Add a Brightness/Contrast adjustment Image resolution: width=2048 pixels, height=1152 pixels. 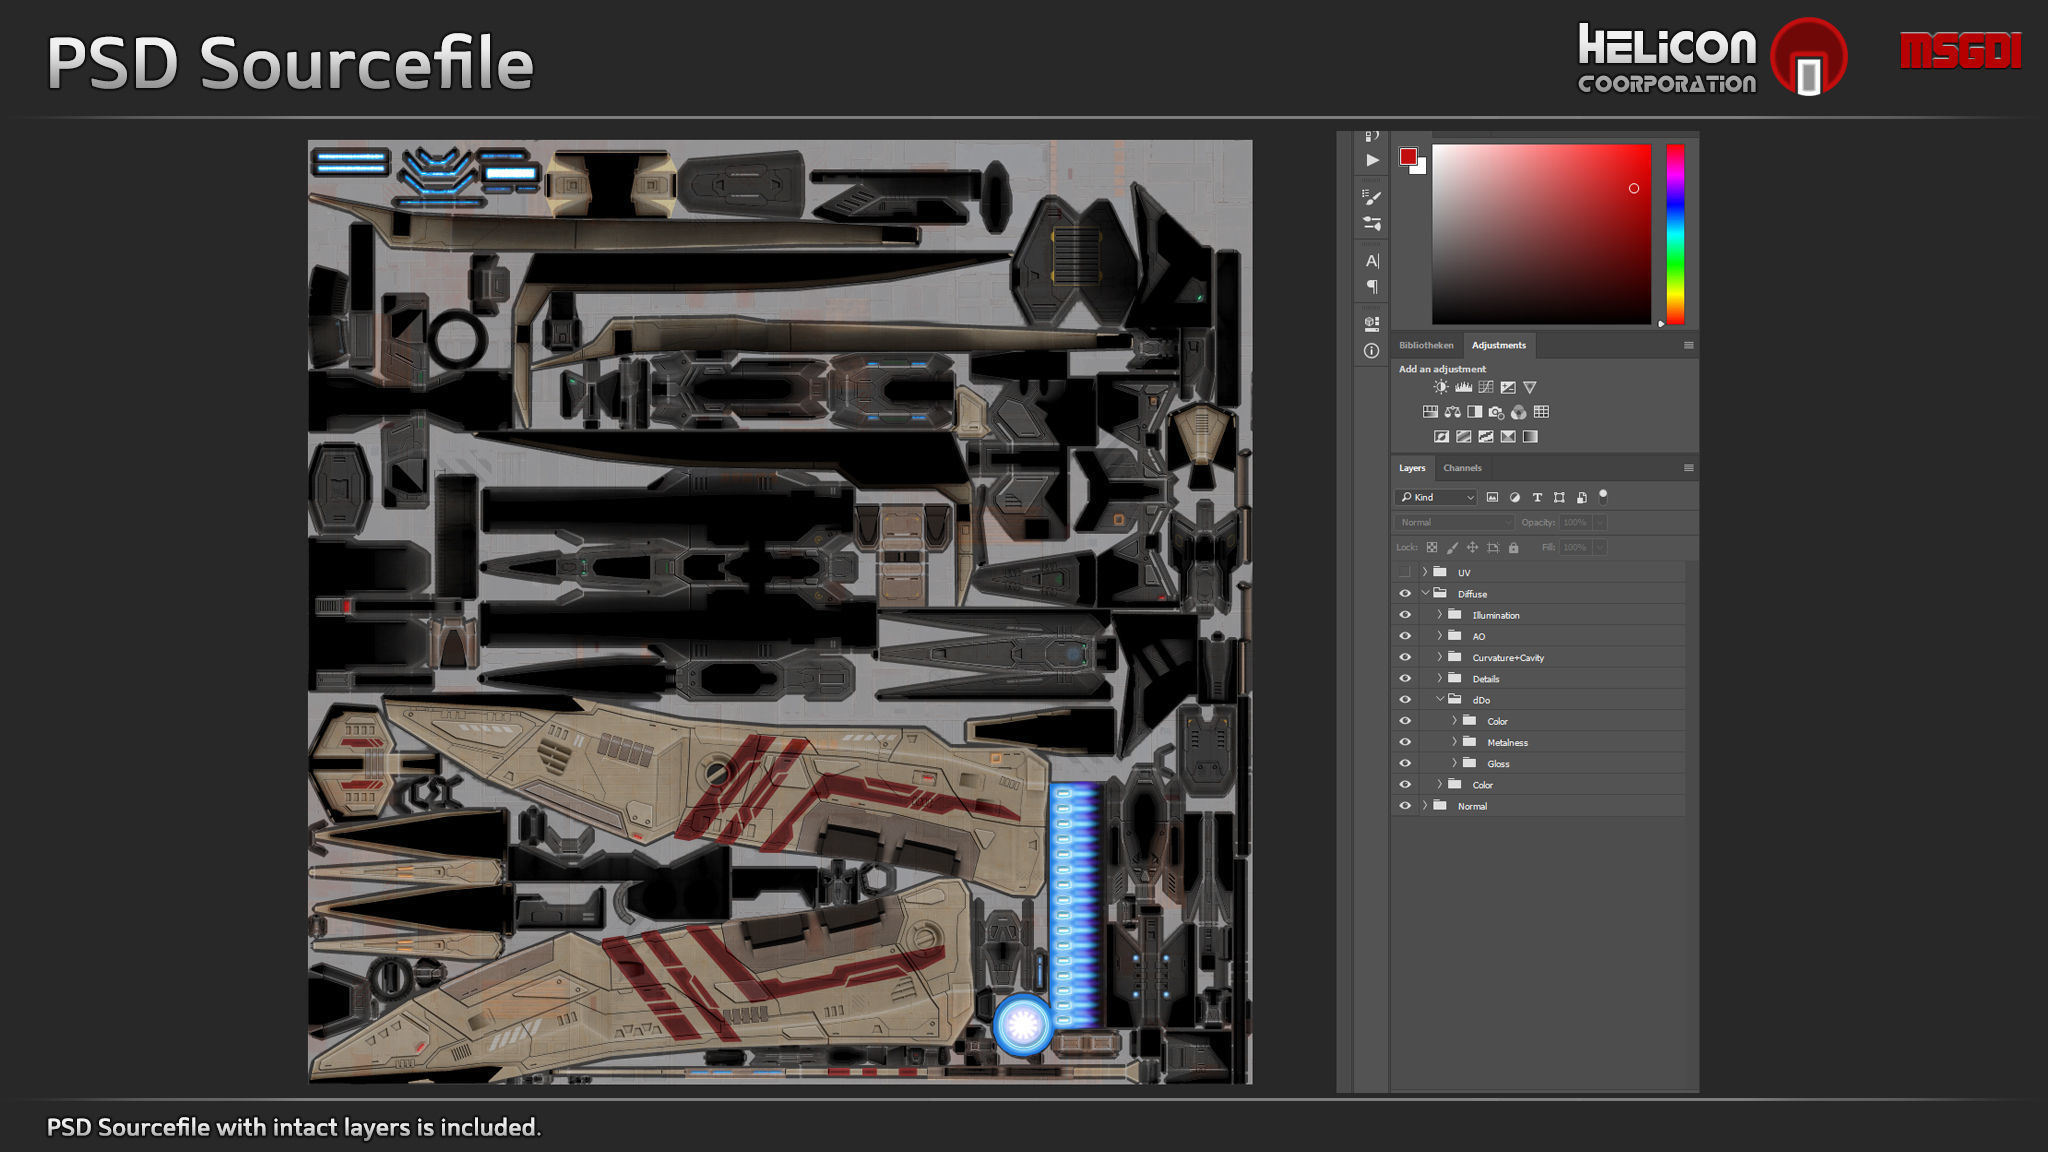[x=1441, y=387]
